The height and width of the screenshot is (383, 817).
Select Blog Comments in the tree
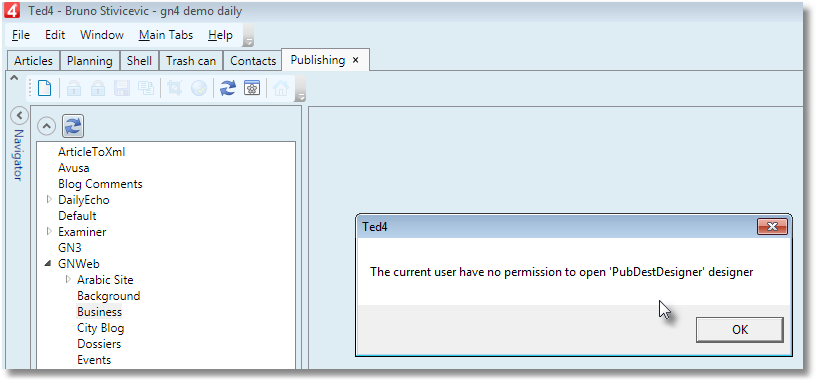click(x=100, y=184)
